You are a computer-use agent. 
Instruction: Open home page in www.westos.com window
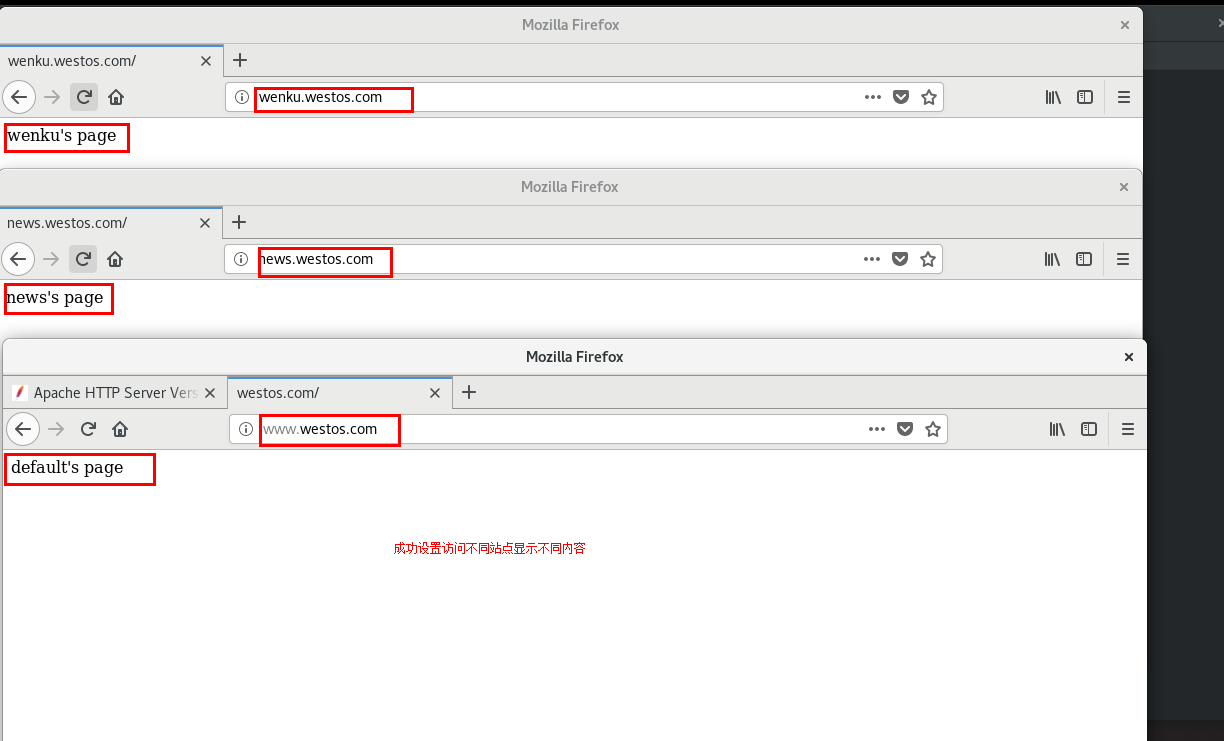tap(120, 429)
